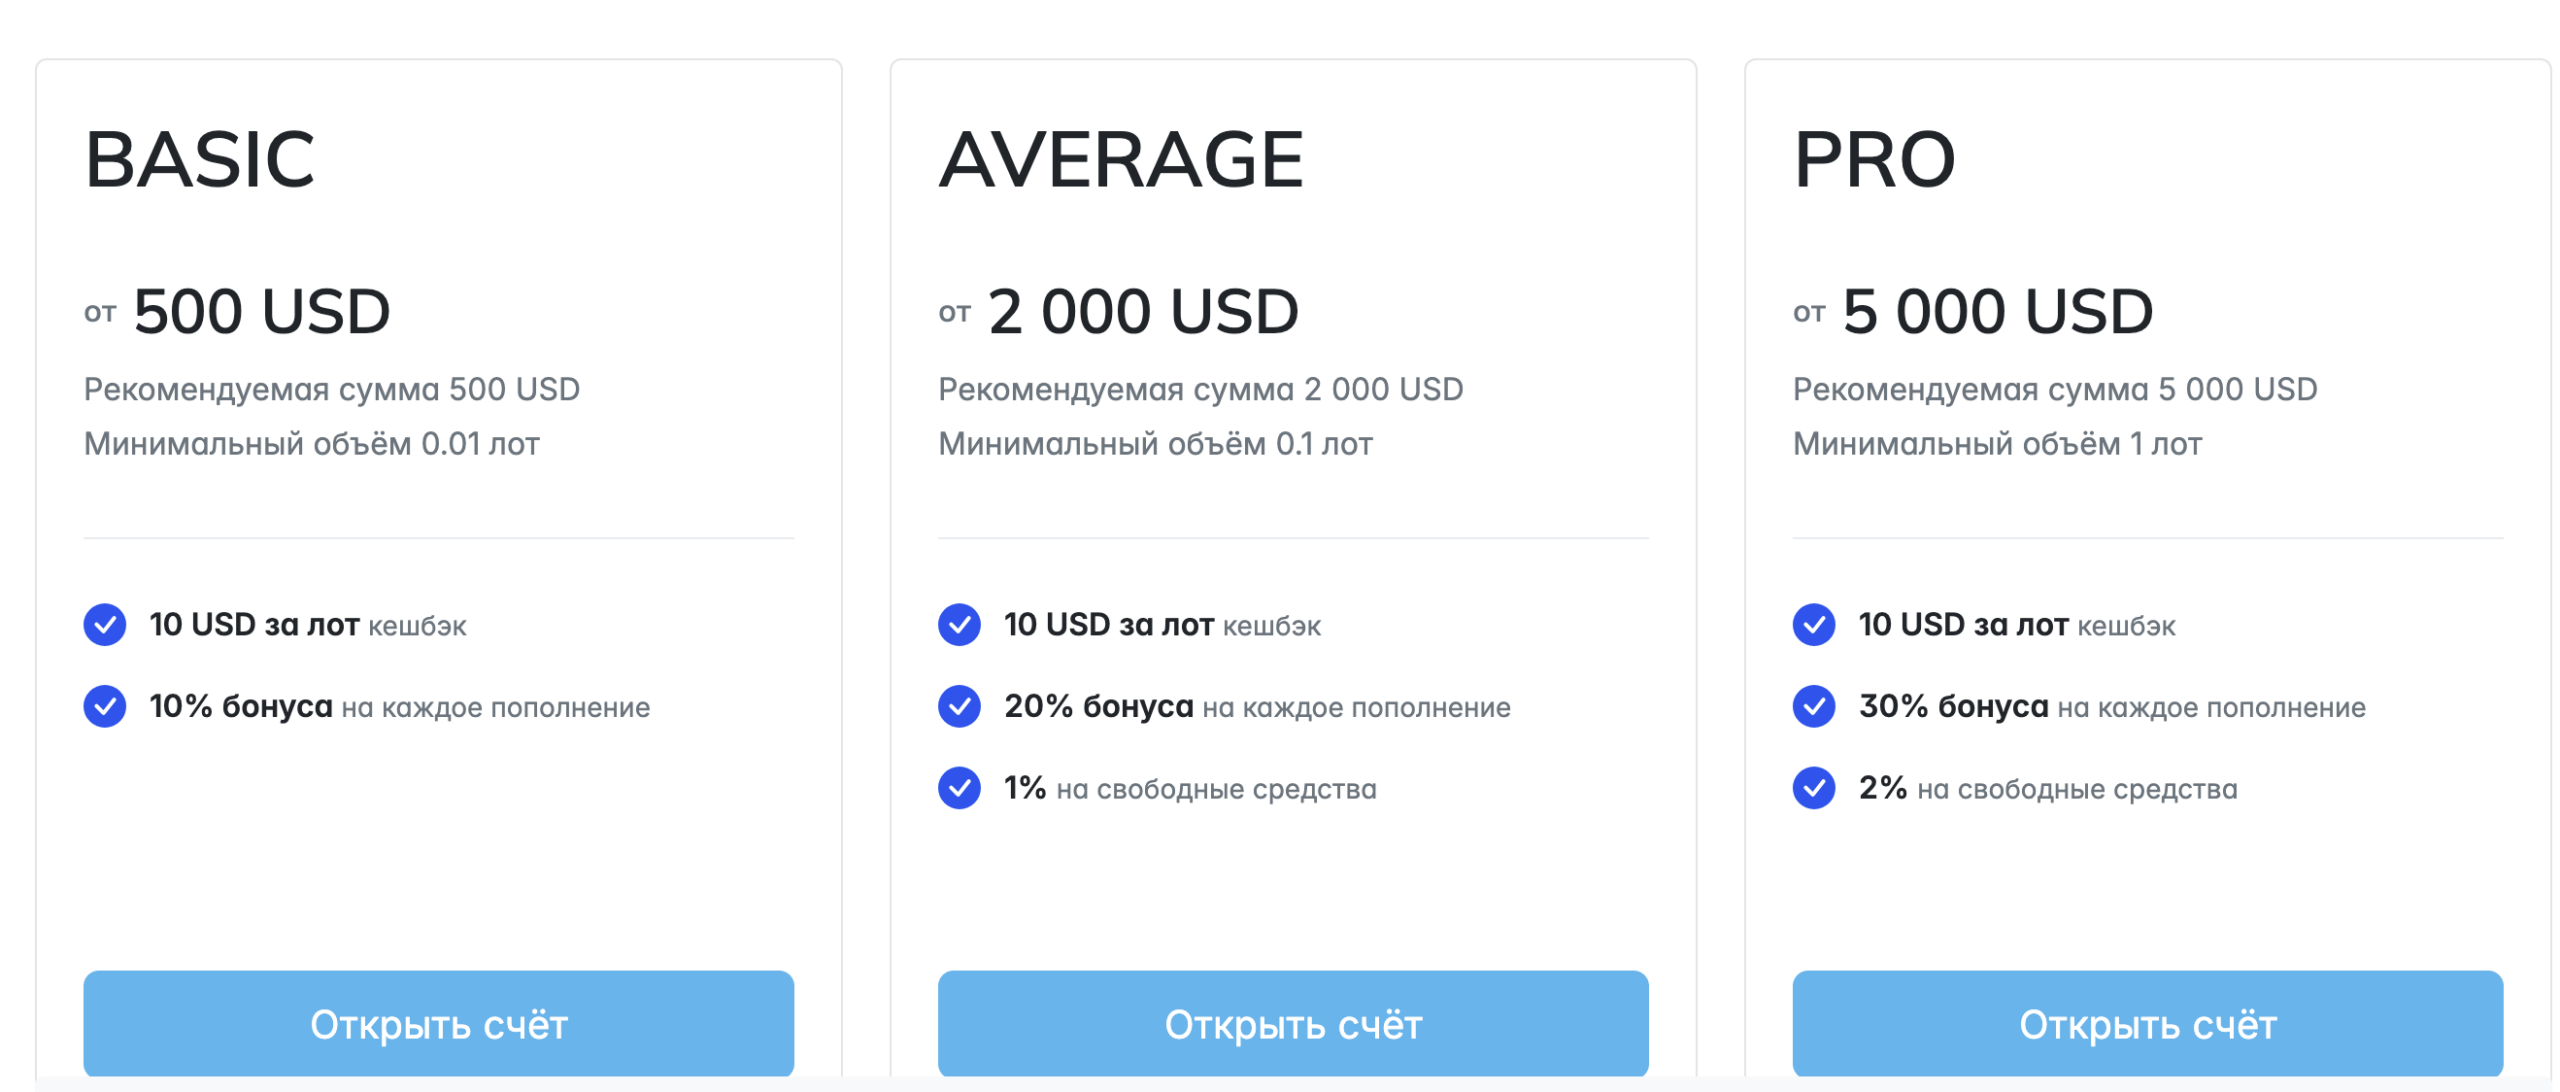The width and height of the screenshot is (2560, 1092).
Task: Open account under the AVERAGE plan
Action: 1293,1024
